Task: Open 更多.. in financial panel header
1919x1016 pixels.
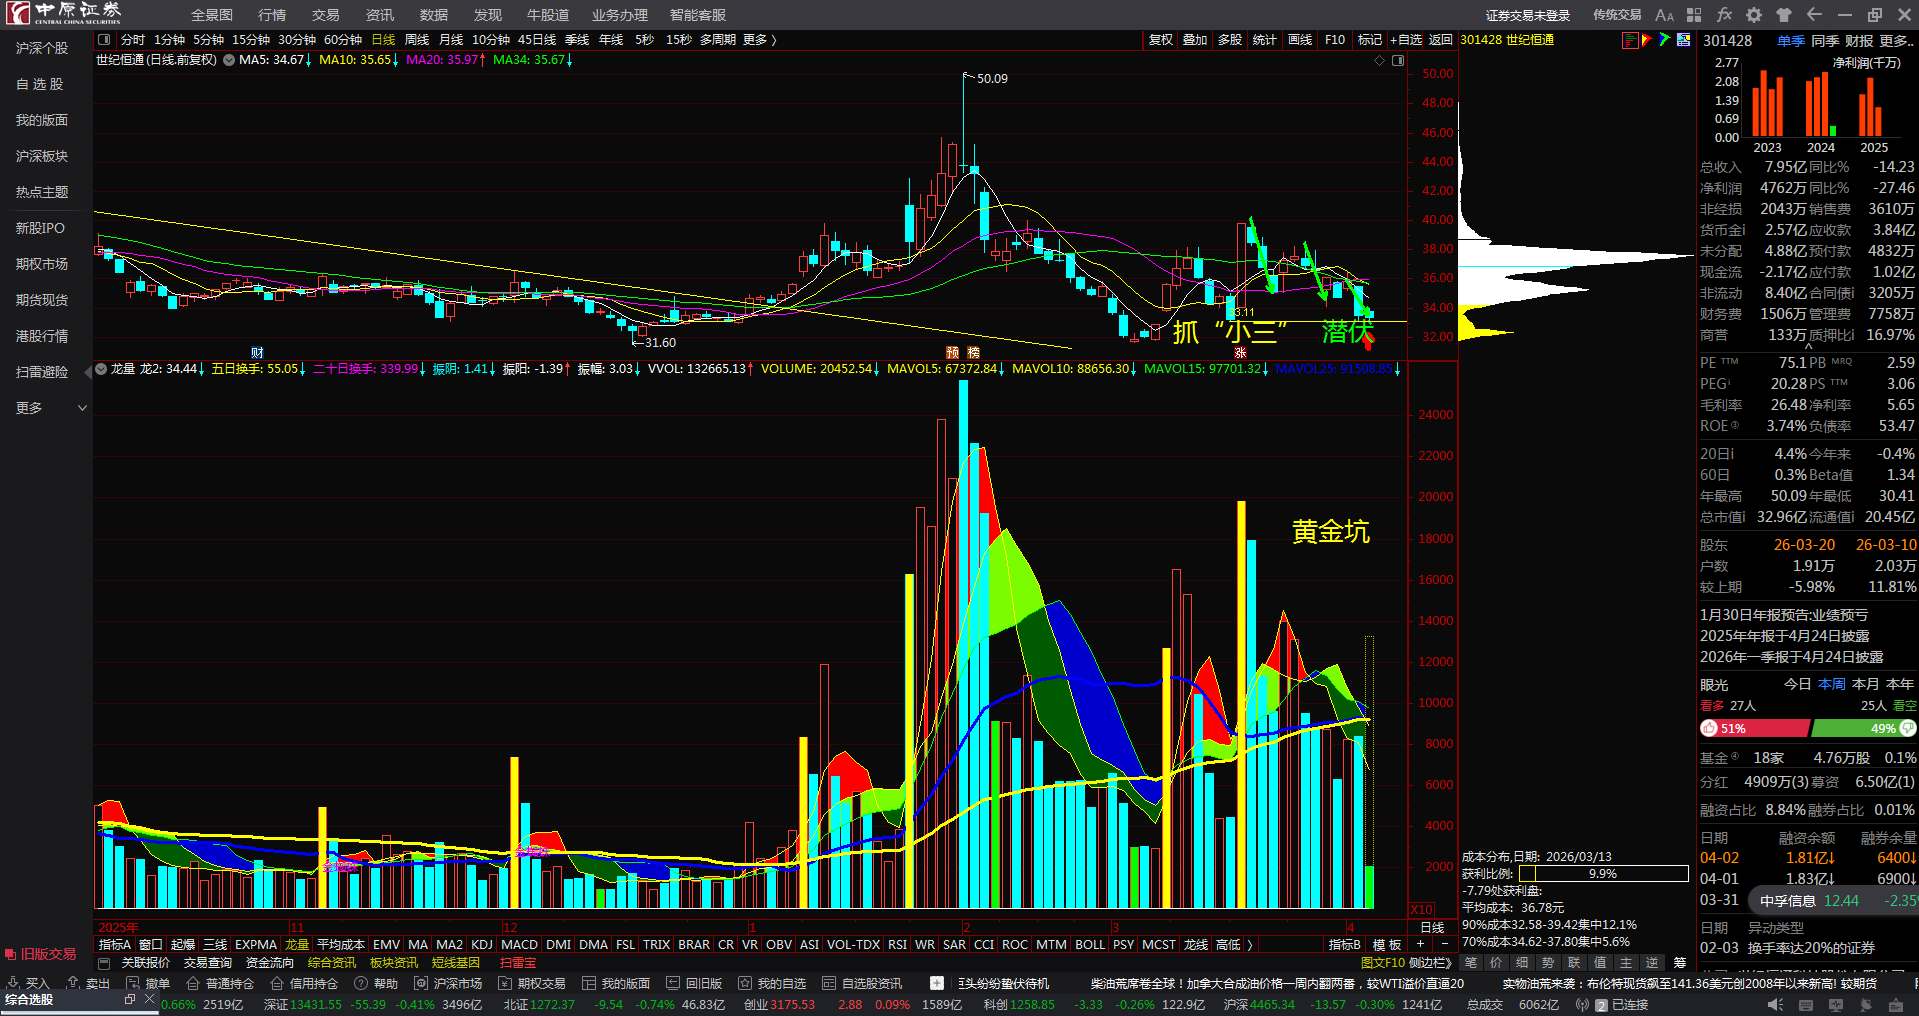Action: [1898, 41]
